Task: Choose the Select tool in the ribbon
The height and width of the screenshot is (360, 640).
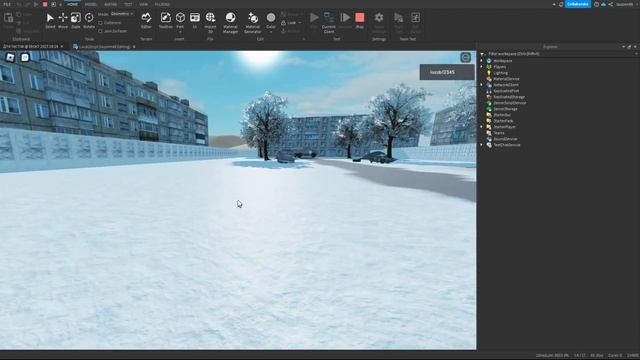Action: click(50, 20)
